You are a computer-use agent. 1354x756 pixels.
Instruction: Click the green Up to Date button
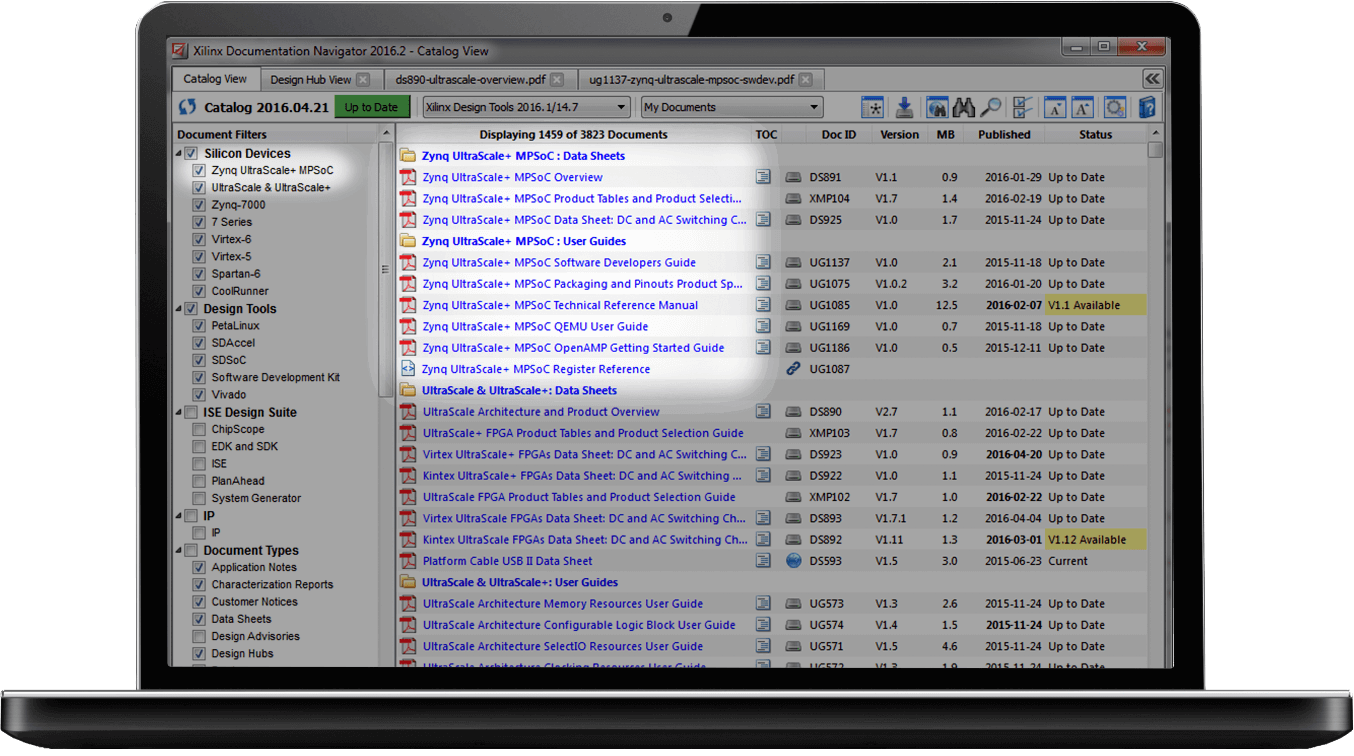tap(371, 108)
